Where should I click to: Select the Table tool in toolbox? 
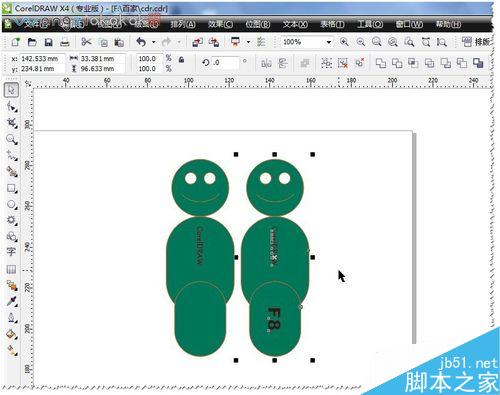11,269
